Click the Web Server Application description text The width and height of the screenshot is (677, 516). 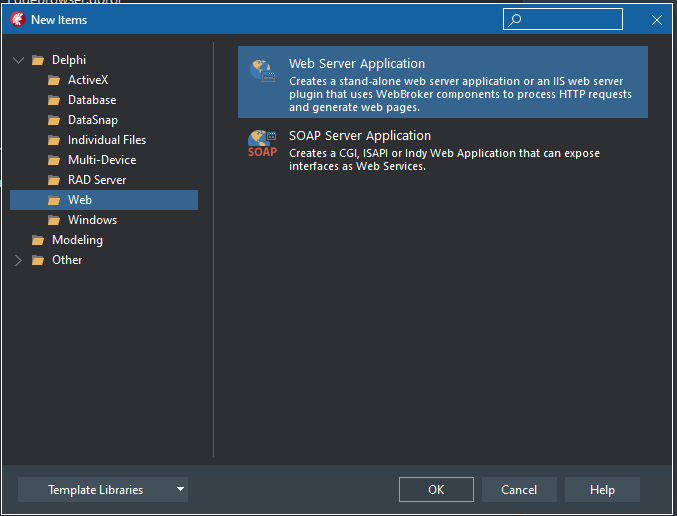click(x=460, y=94)
